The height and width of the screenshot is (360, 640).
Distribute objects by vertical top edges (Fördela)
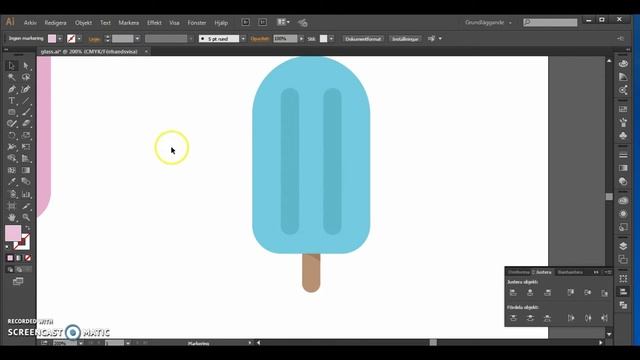pos(513,318)
